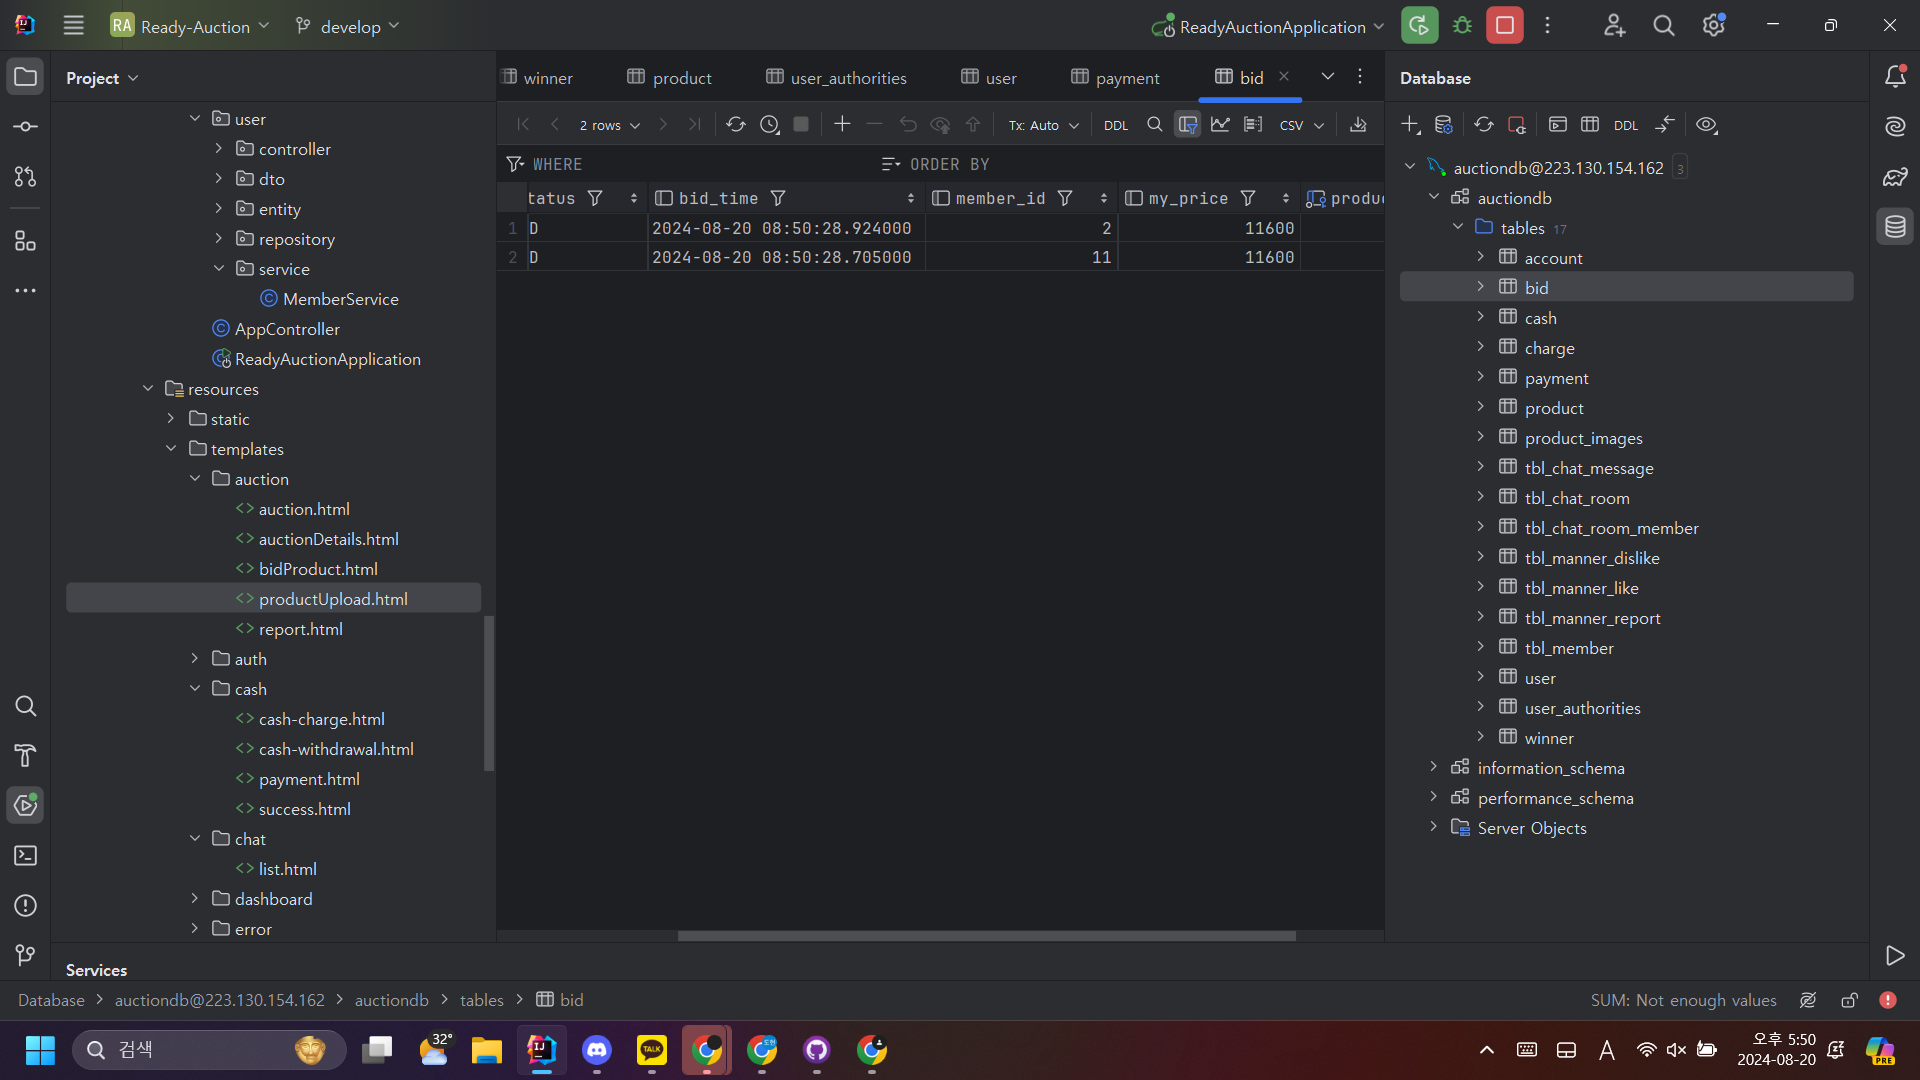The image size is (1920, 1080).
Task: Stop the running application with the red stop button
Action: tap(1504, 26)
